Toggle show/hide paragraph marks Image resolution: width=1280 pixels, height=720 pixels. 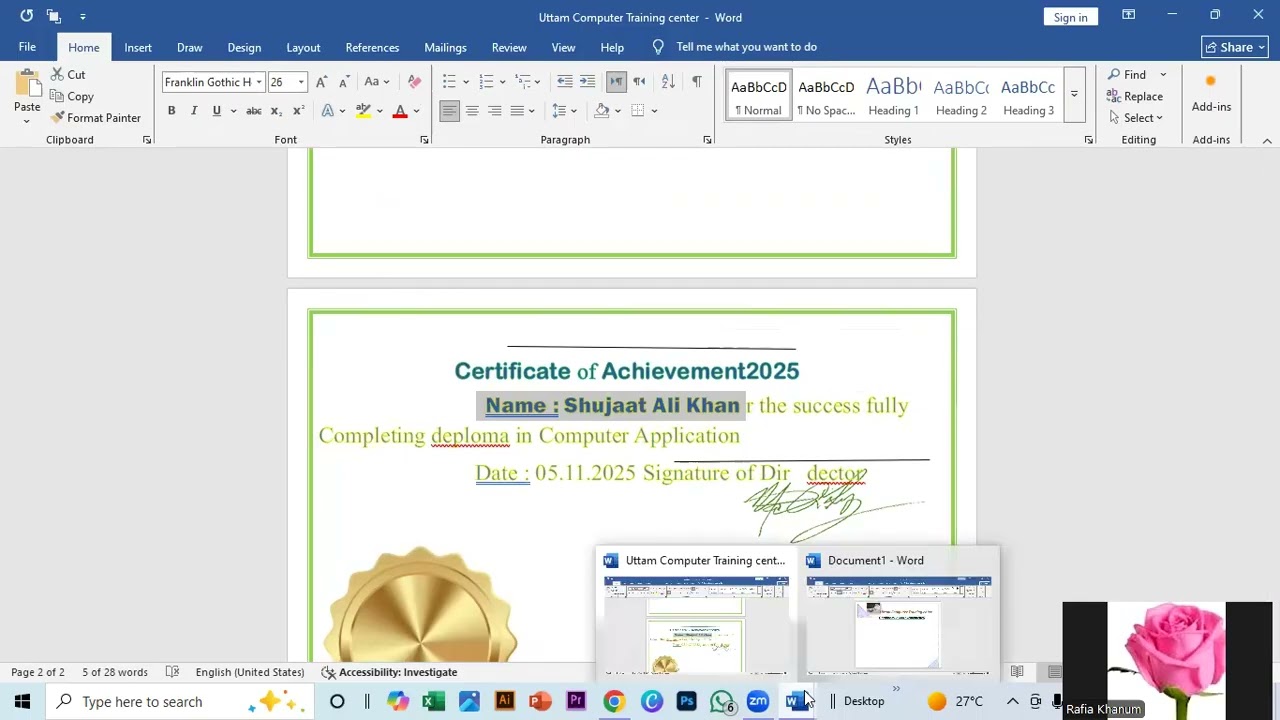tap(697, 82)
